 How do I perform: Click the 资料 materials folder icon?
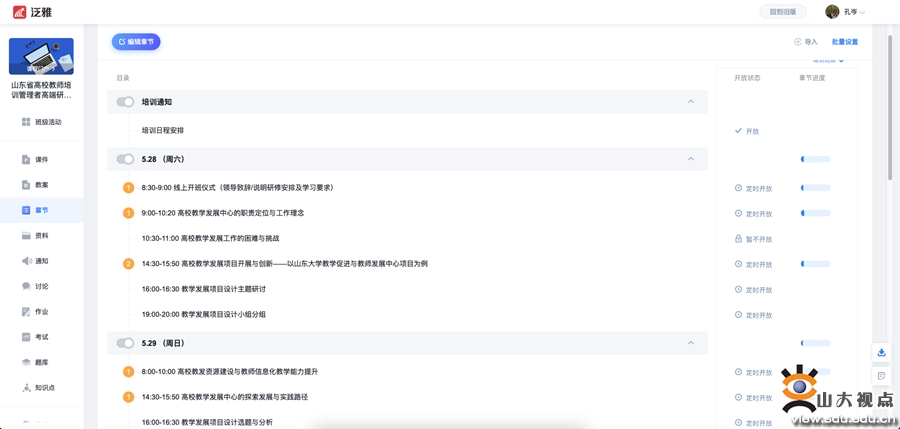[x=26, y=236]
